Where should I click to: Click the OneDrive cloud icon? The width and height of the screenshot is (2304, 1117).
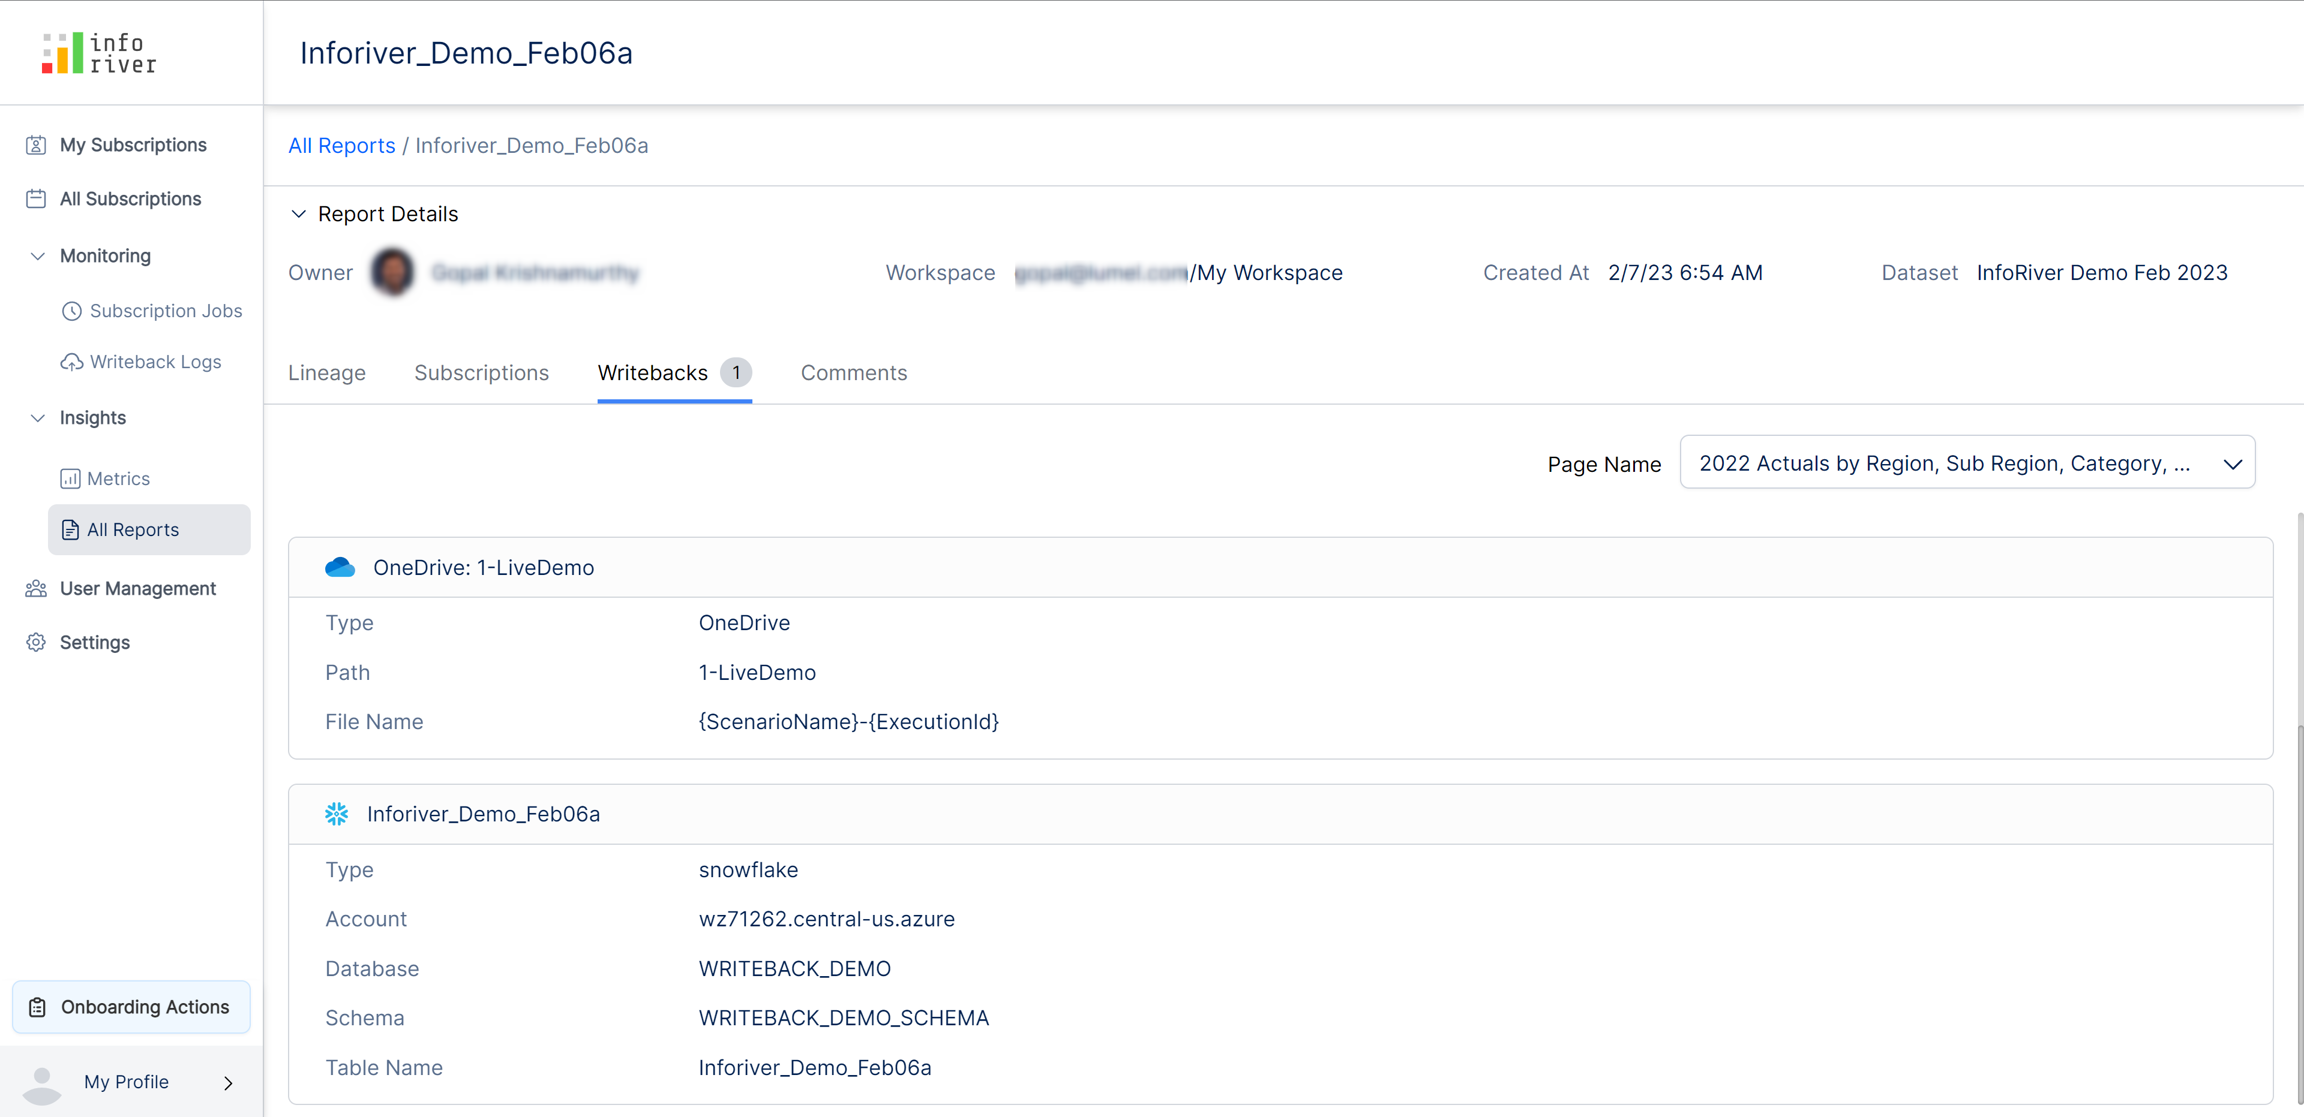click(x=340, y=568)
